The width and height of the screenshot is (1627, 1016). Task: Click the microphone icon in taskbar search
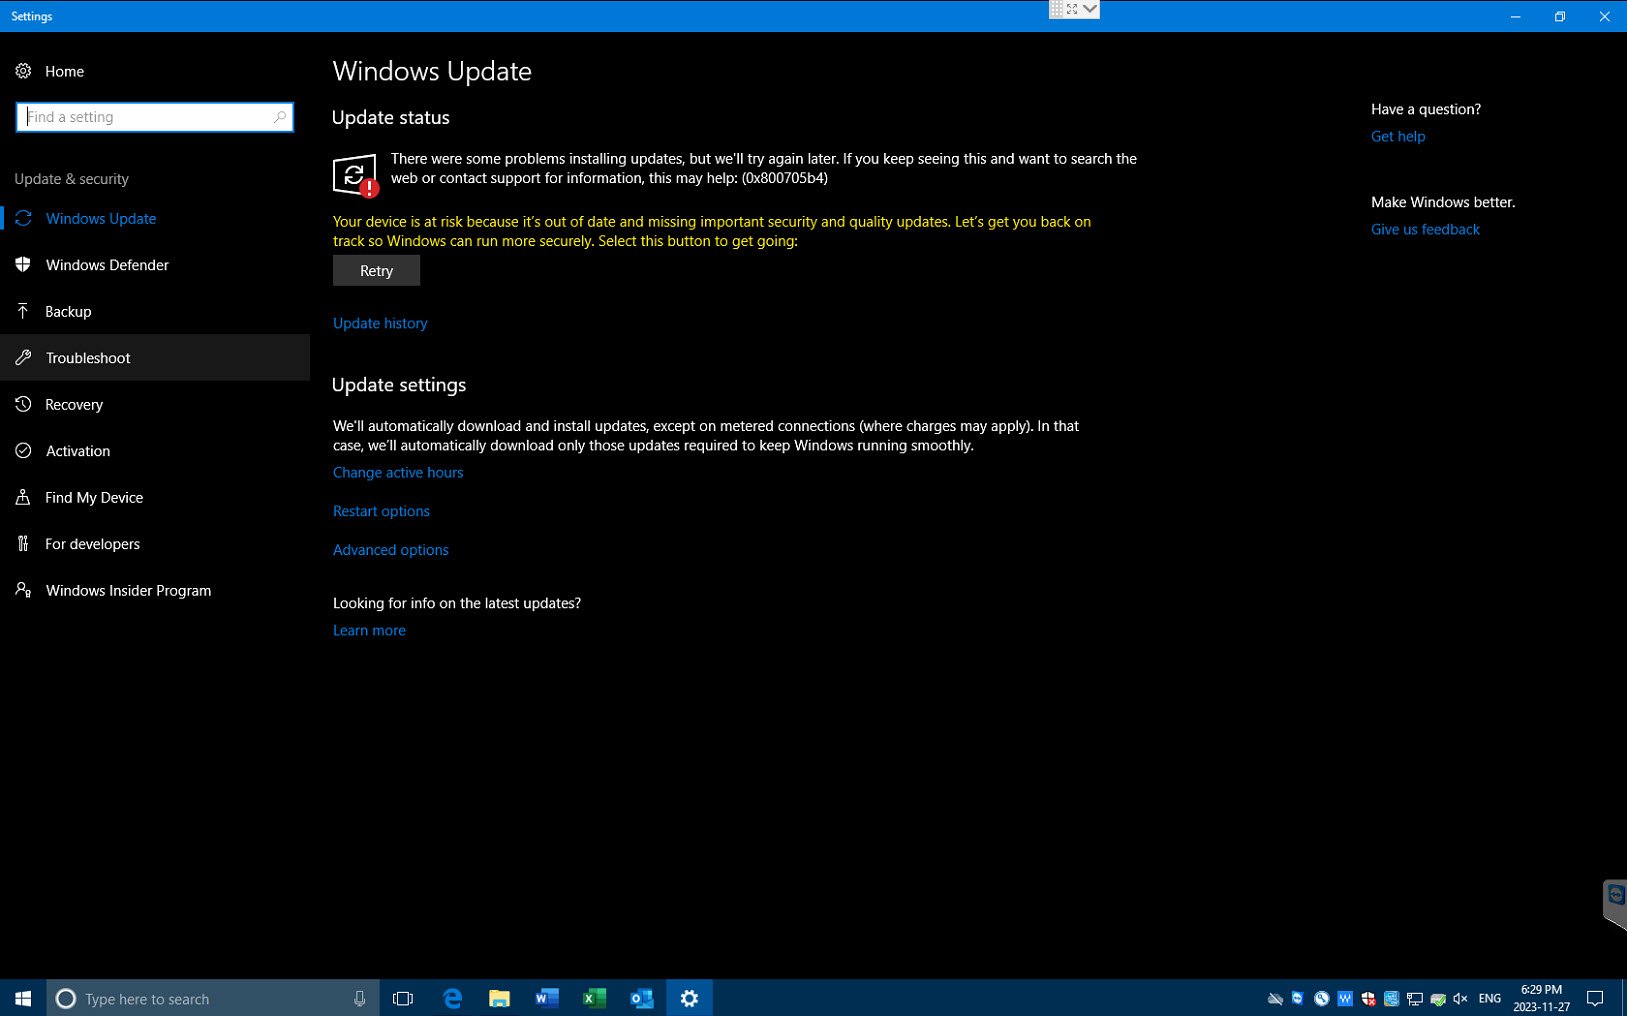pos(359,998)
